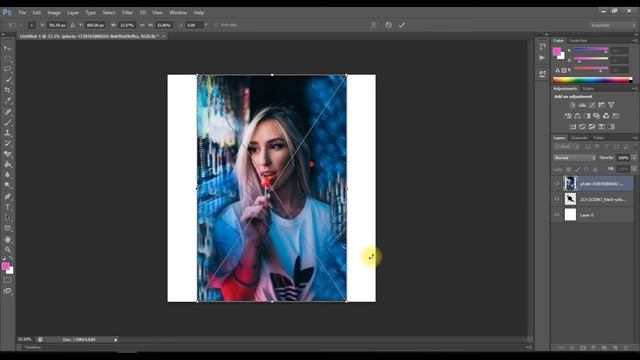The height and width of the screenshot is (360, 640).
Task: Open the Color panel flyout menu
Action: pos(634,41)
